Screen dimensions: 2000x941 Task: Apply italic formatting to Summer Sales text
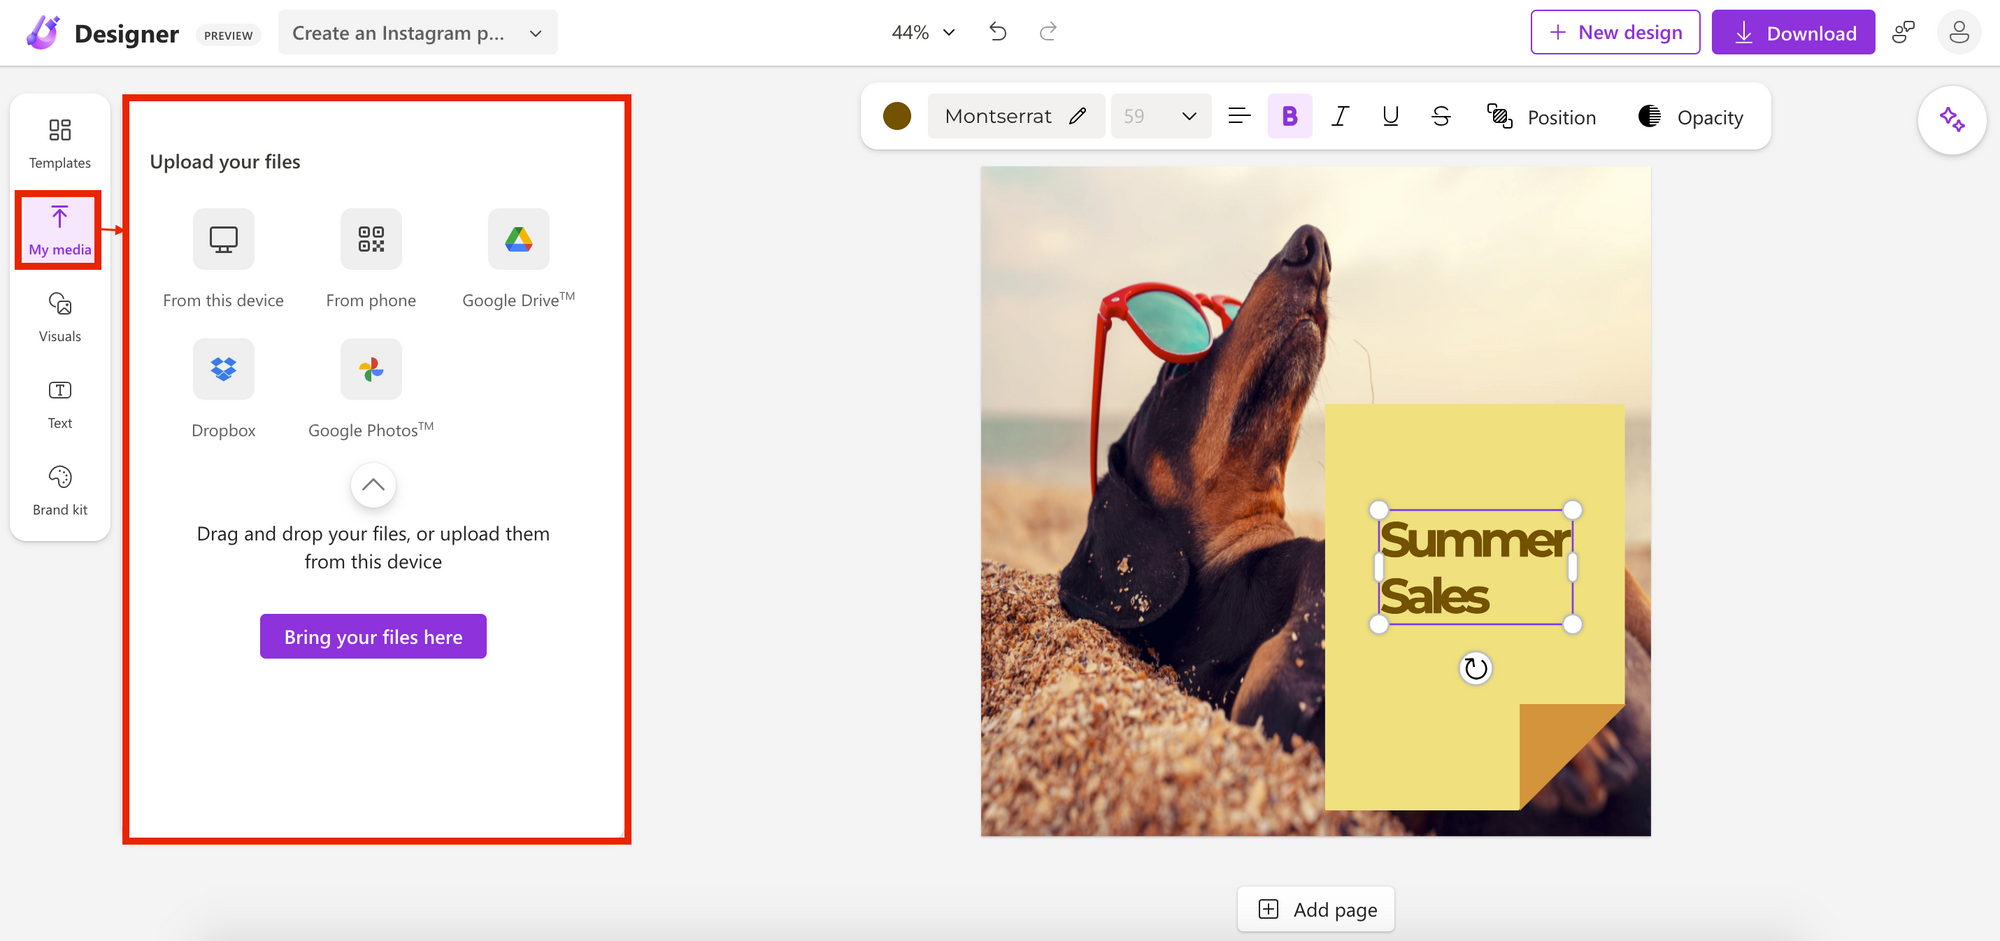point(1340,116)
